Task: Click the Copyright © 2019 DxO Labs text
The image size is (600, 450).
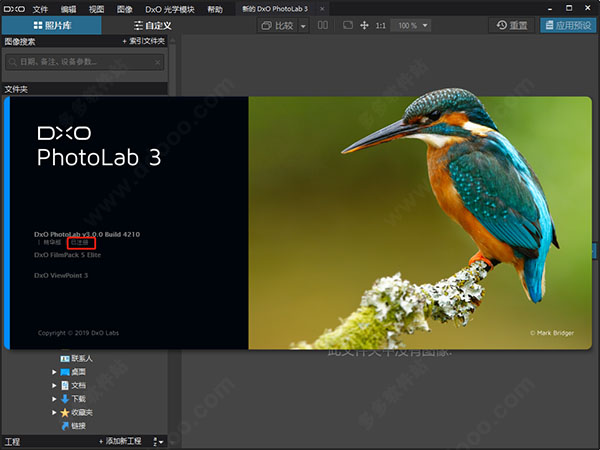Action: click(78, 333)
